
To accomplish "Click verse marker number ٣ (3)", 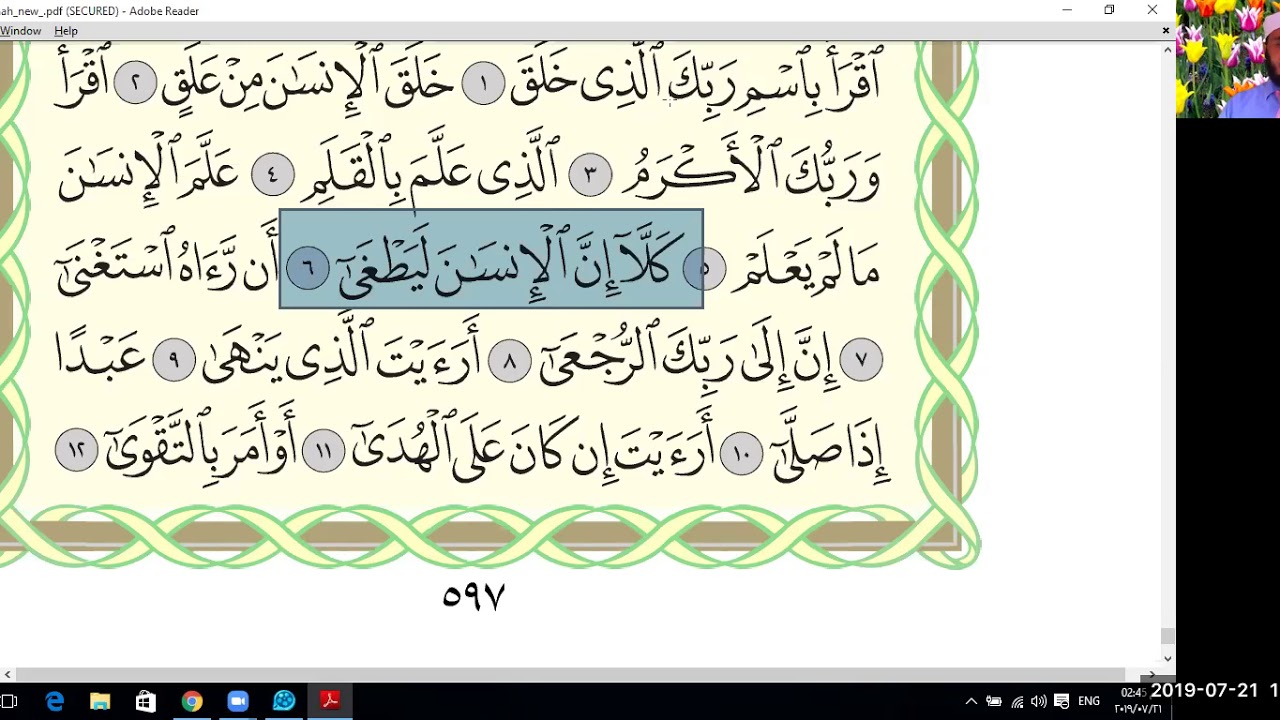I will [x=590, y=176].
